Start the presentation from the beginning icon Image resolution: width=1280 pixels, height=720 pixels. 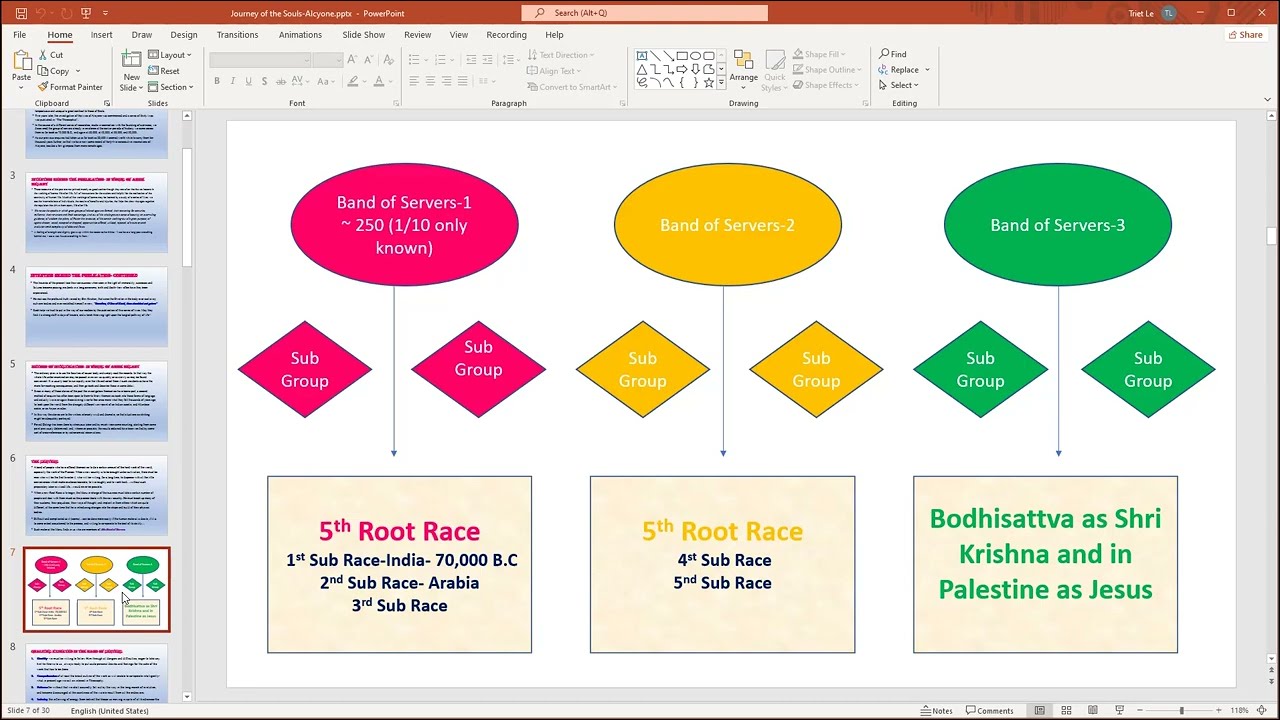(x=87, y=13)
